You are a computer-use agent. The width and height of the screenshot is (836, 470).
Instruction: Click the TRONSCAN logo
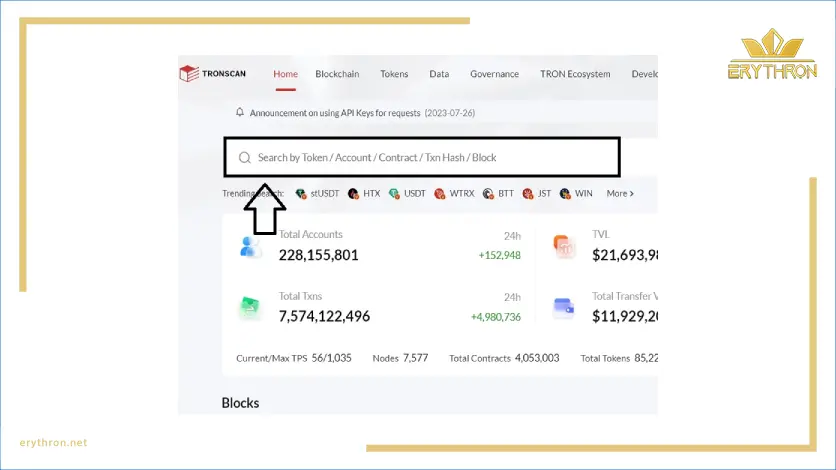click(213, 74)
